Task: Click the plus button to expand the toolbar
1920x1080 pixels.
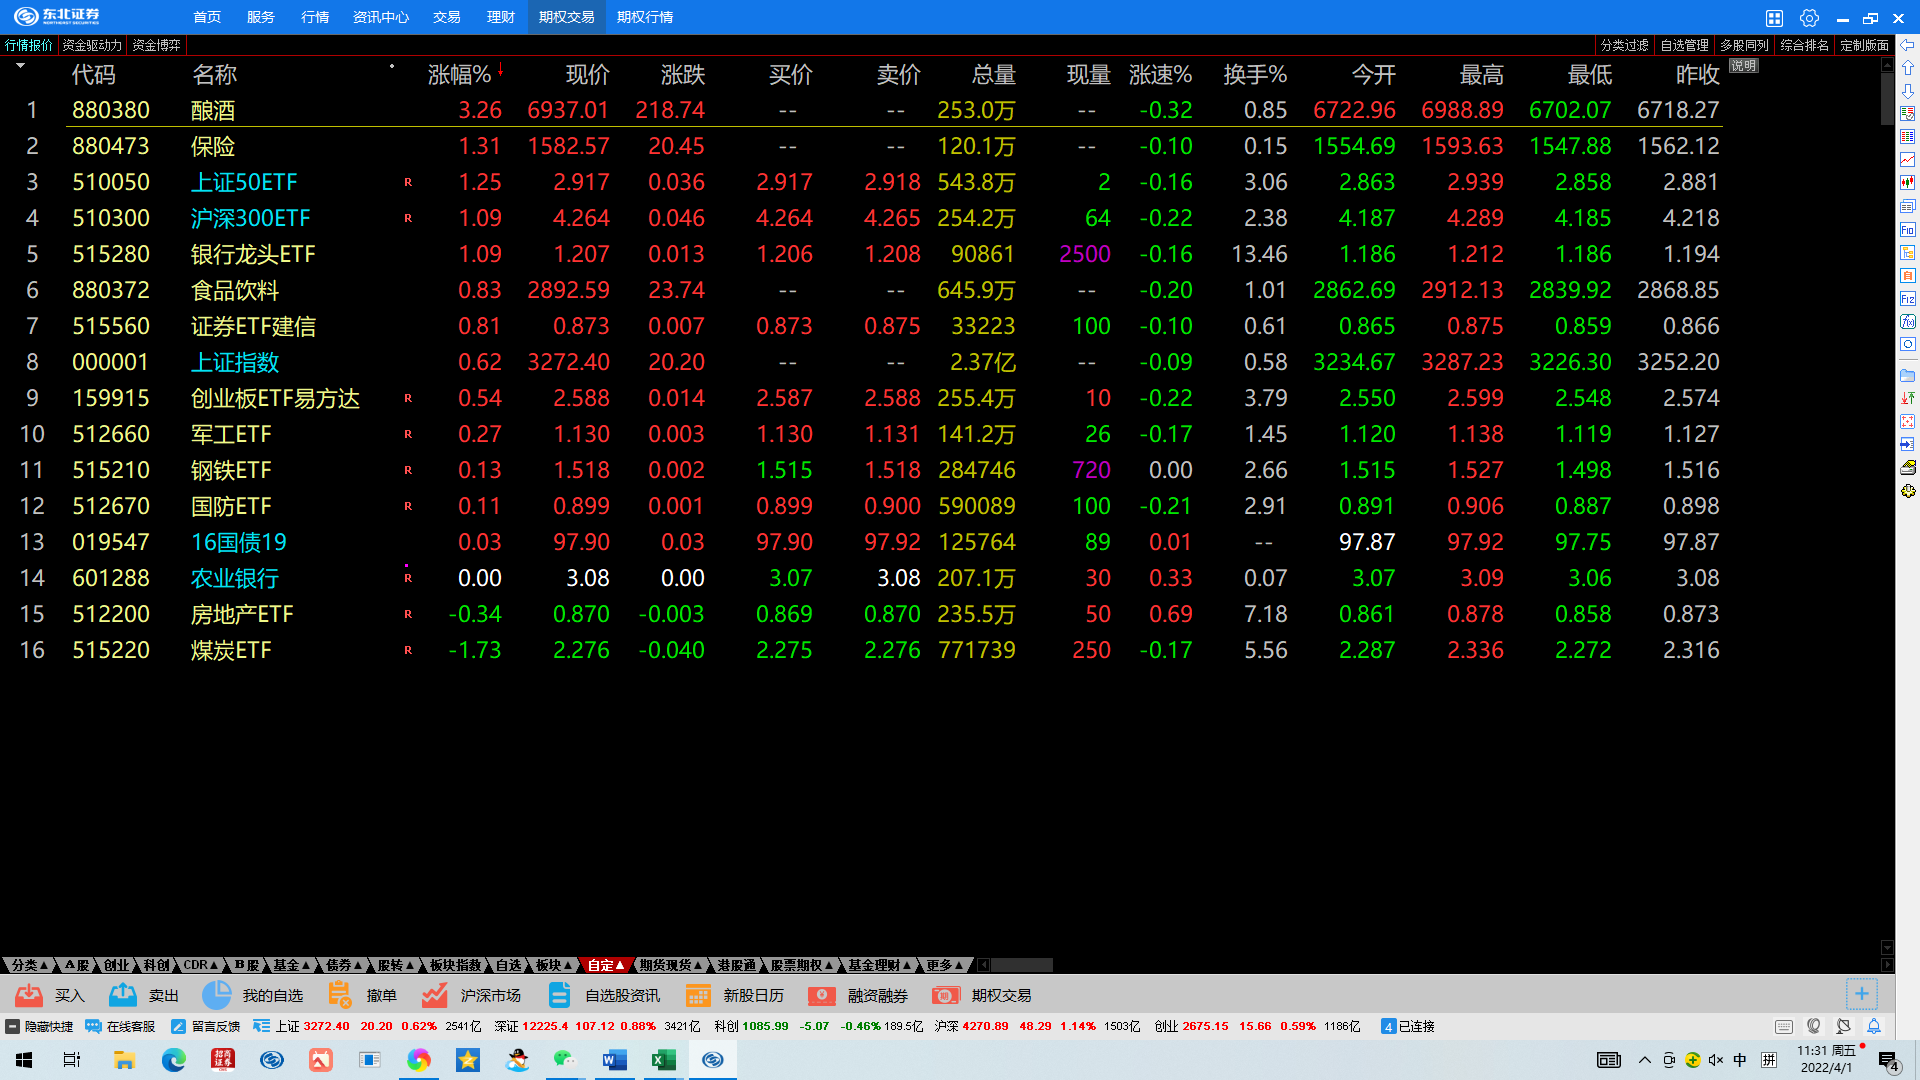Action: tap(1861, 994)
